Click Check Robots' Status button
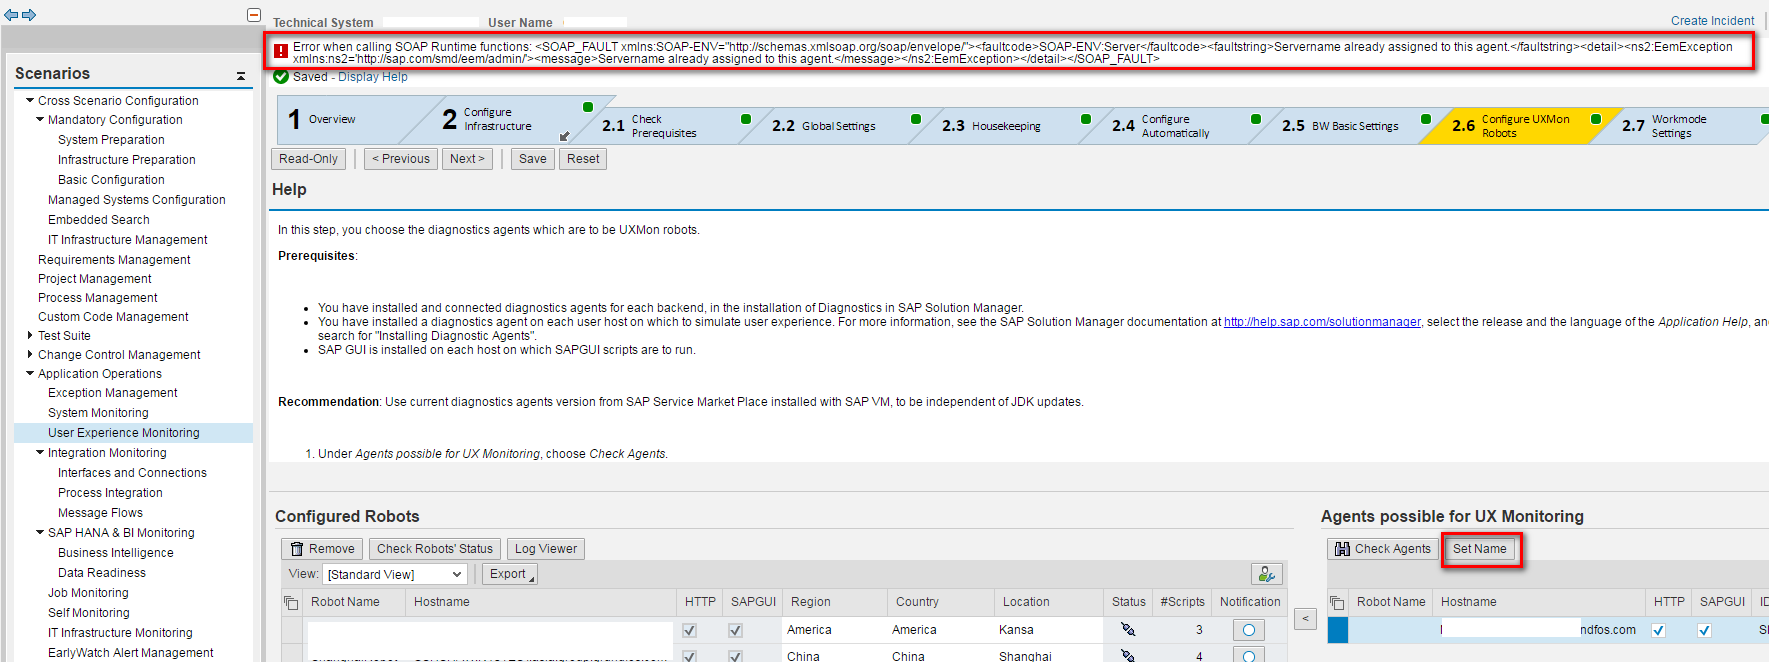 435,549
